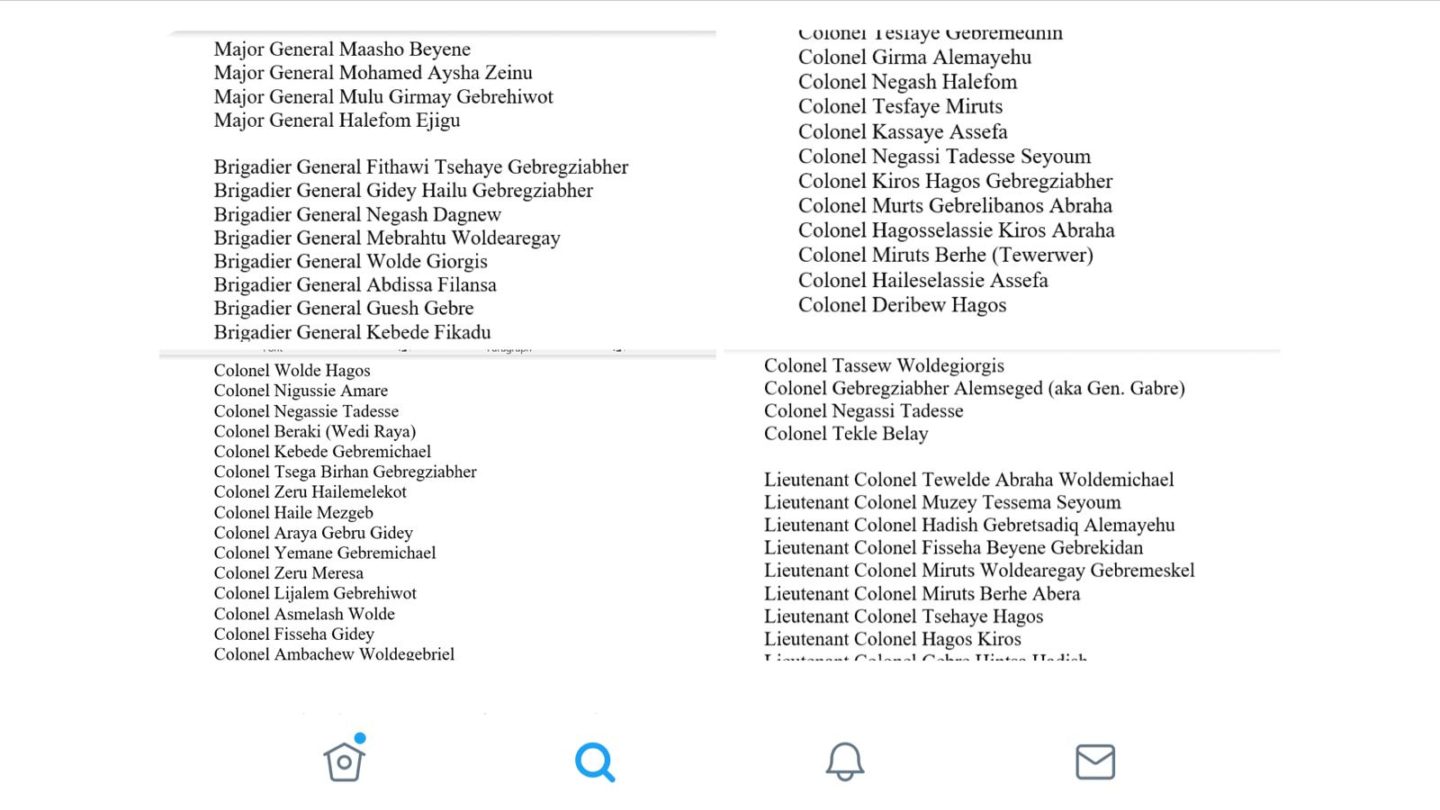
Task: Click 'Colonel Gebregziabher Alemseged (aka Gen. Gabre)'
Action: click(974, 388)
